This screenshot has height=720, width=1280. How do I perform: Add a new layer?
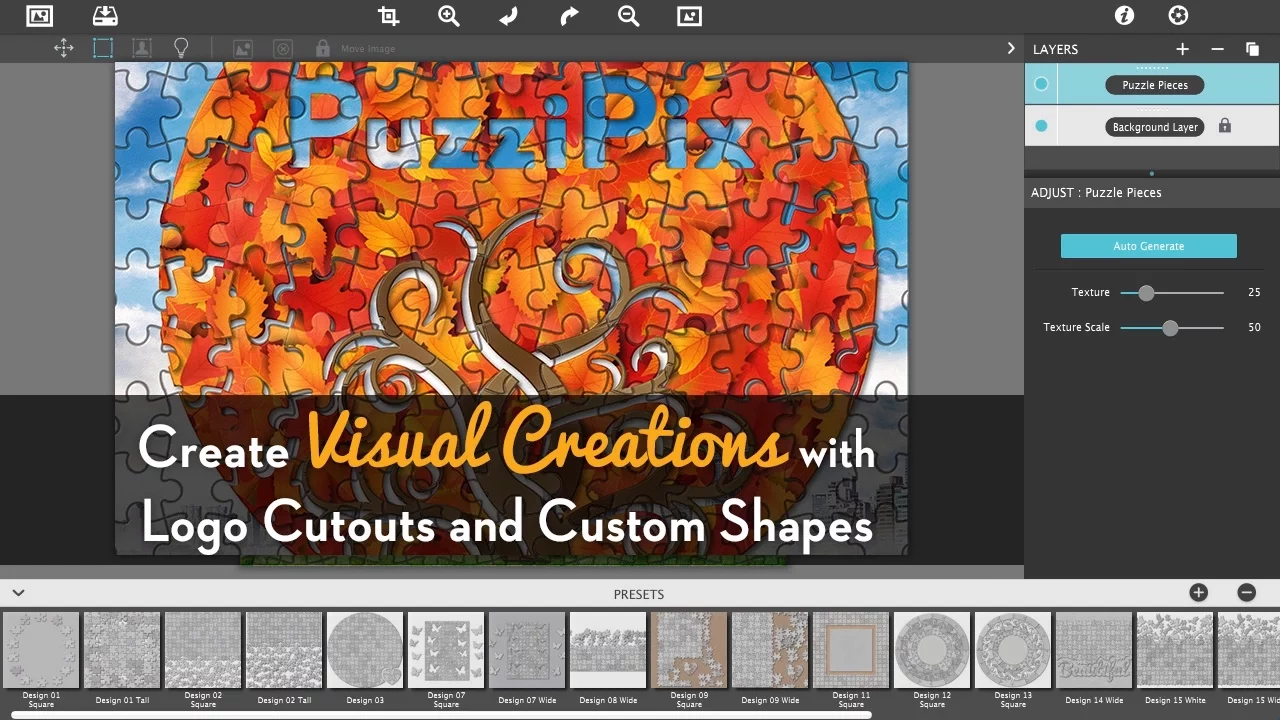click(x=1182, y=49)
